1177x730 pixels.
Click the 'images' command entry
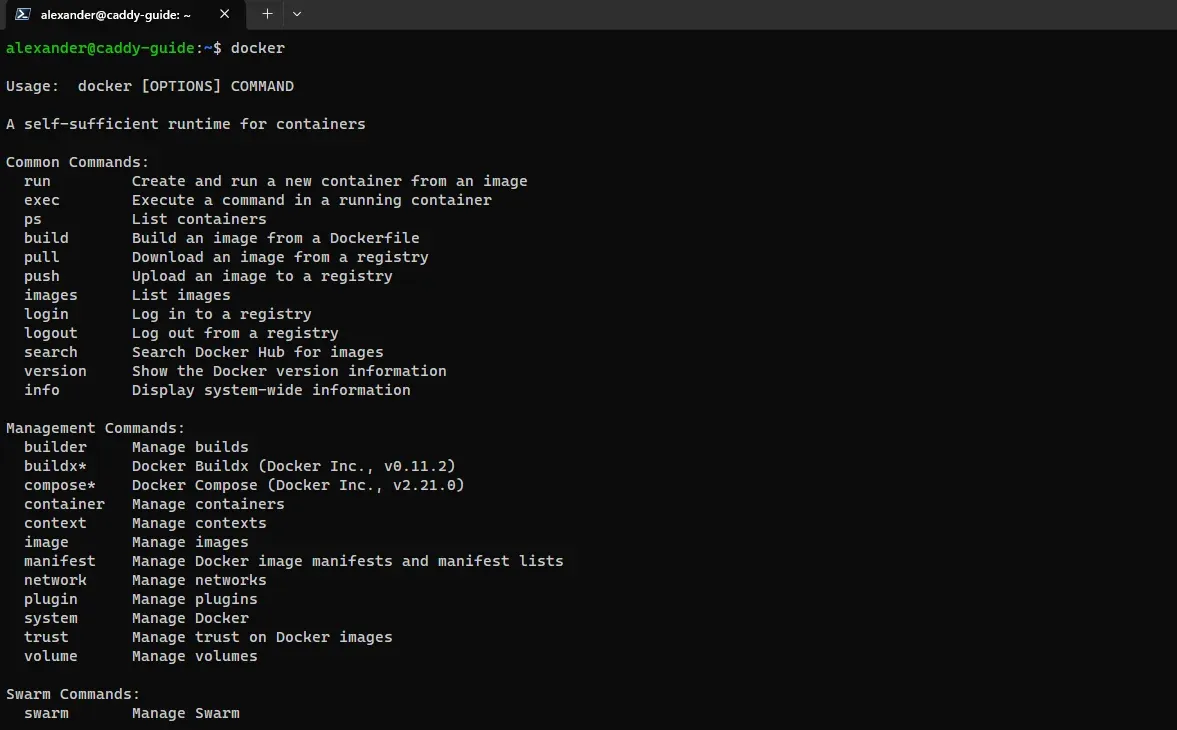[x=50, y=295]
